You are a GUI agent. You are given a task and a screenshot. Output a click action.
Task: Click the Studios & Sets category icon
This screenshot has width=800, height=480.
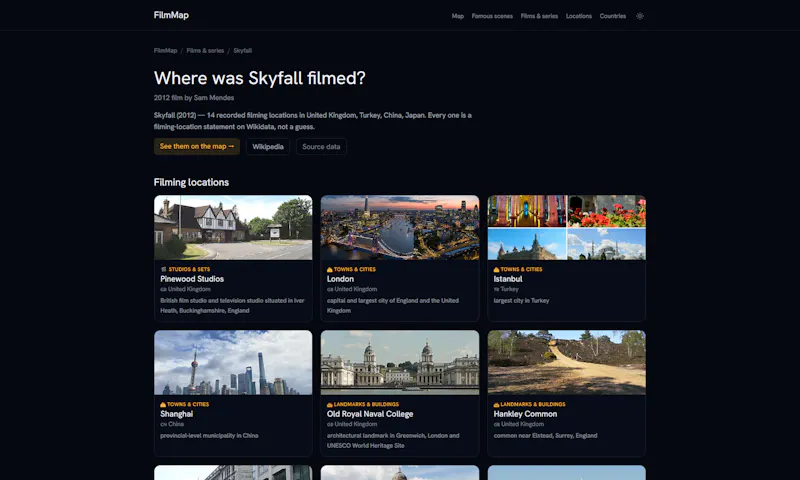click(163, 269)
